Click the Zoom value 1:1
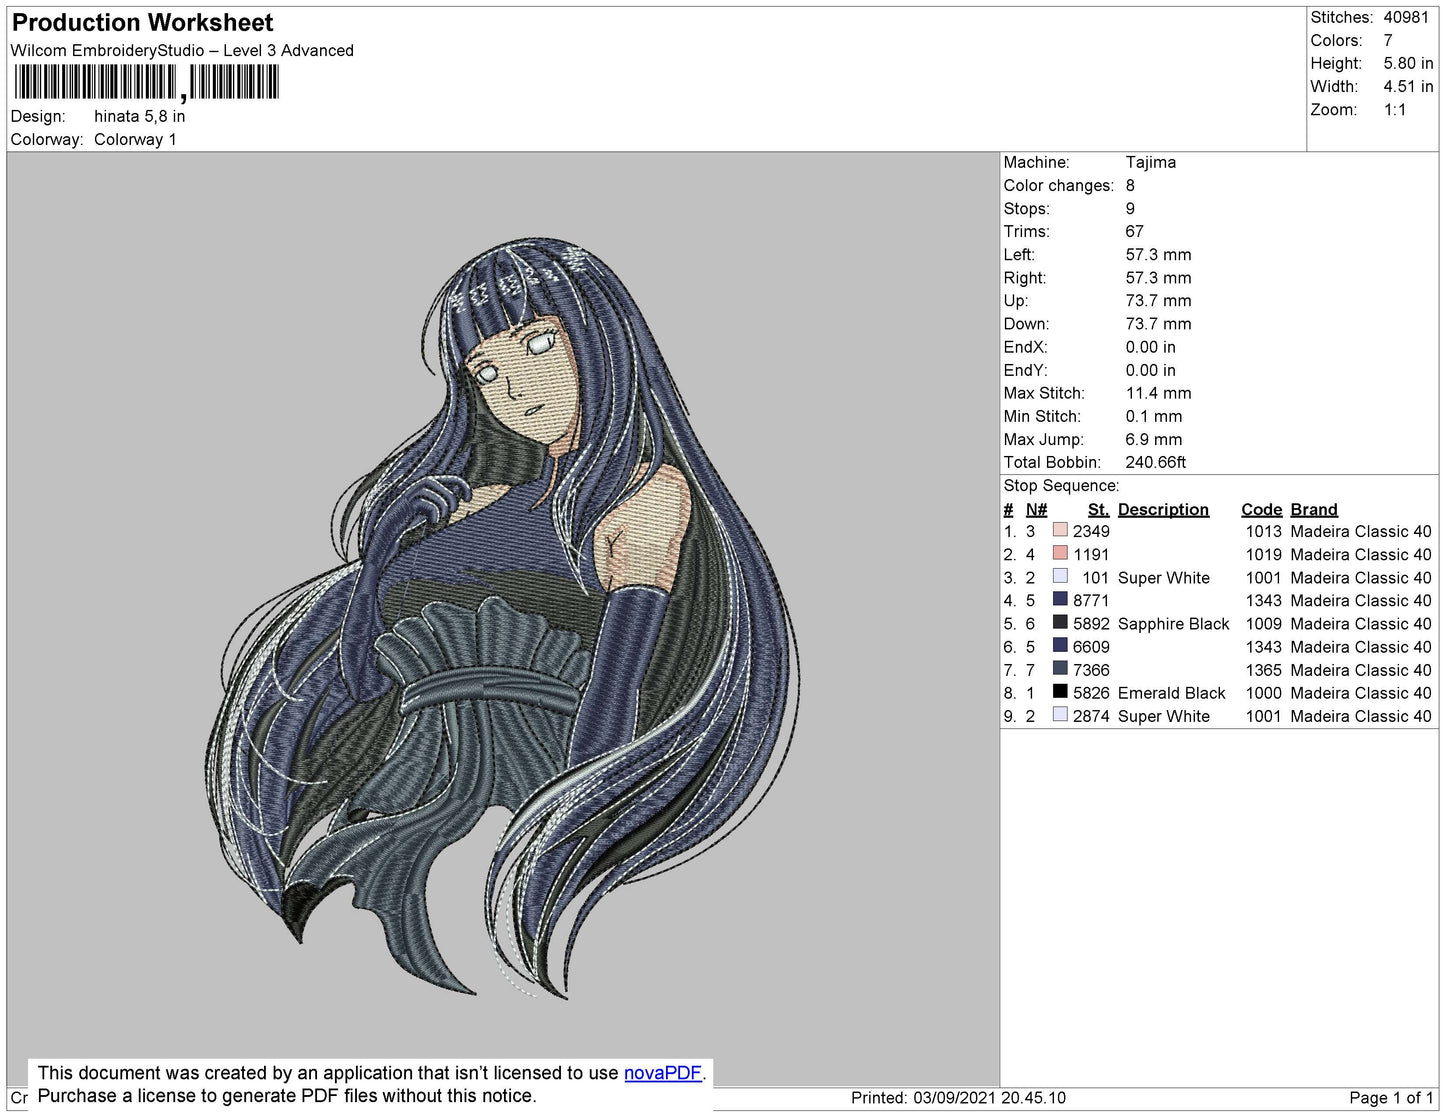Viewport: 1445px width, 1117px height. pos(1395,110)
